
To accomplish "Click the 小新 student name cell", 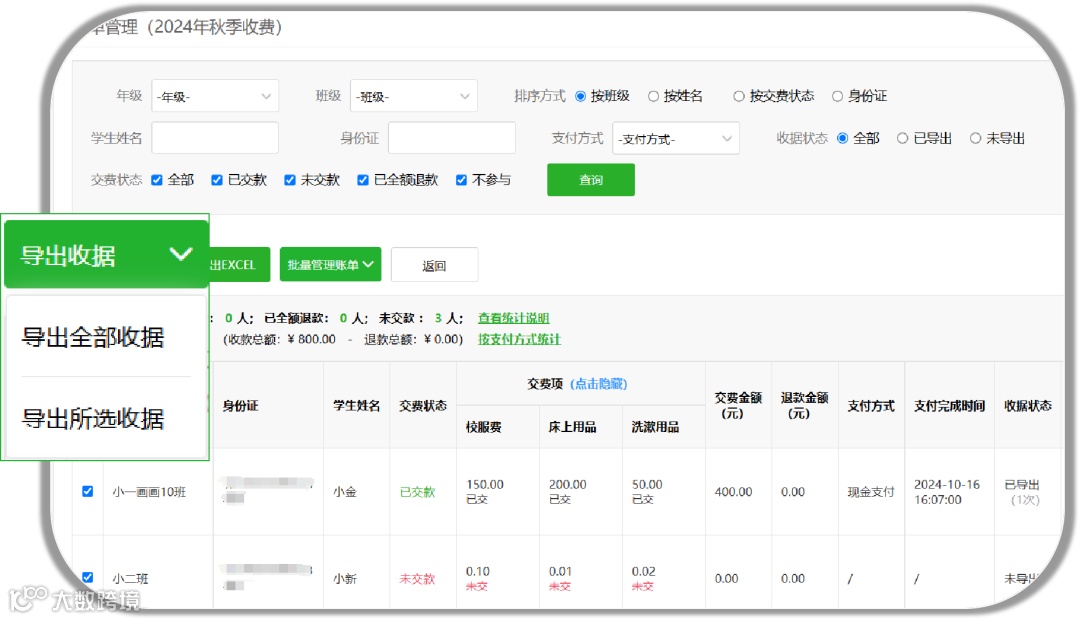I will point(345,579).
